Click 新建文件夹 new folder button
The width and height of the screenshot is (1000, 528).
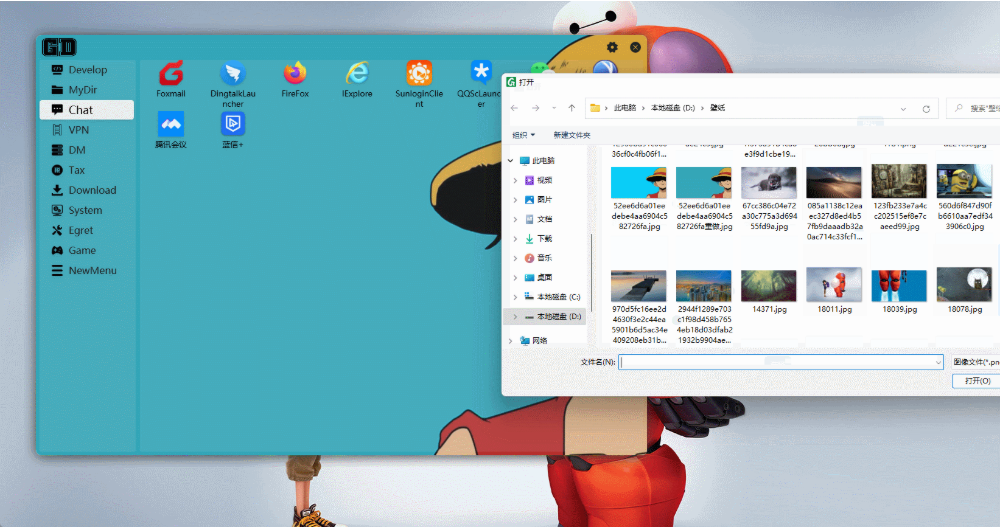click(571, 135)
